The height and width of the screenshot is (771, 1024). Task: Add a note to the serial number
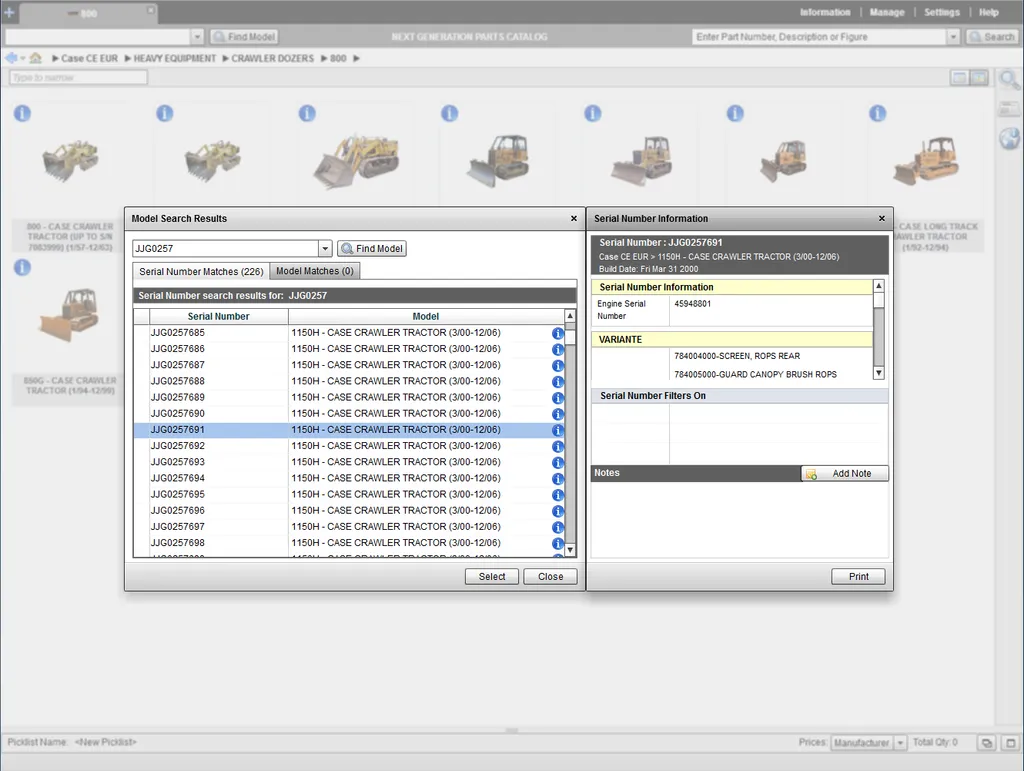[x=844, y=473]
